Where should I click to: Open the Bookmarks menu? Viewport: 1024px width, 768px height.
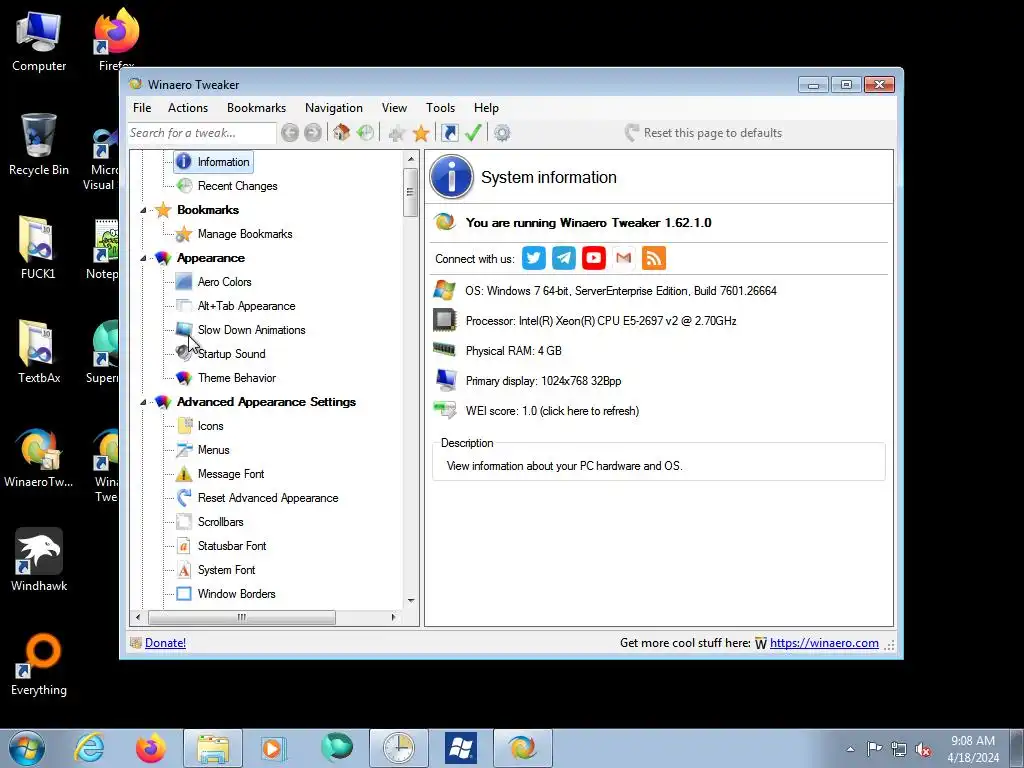tap(257, 108)
